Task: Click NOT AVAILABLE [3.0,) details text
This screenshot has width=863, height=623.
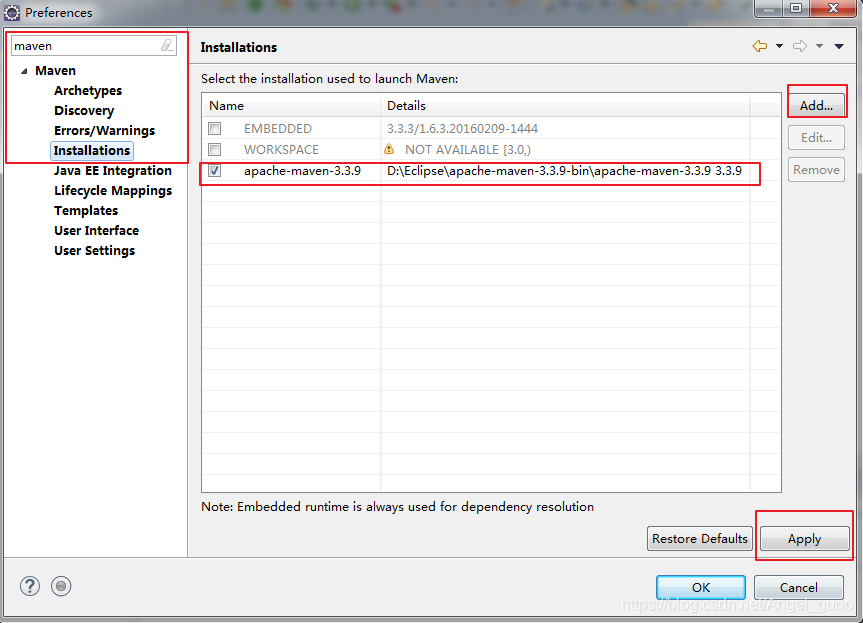Action: (x=468, y=150)
